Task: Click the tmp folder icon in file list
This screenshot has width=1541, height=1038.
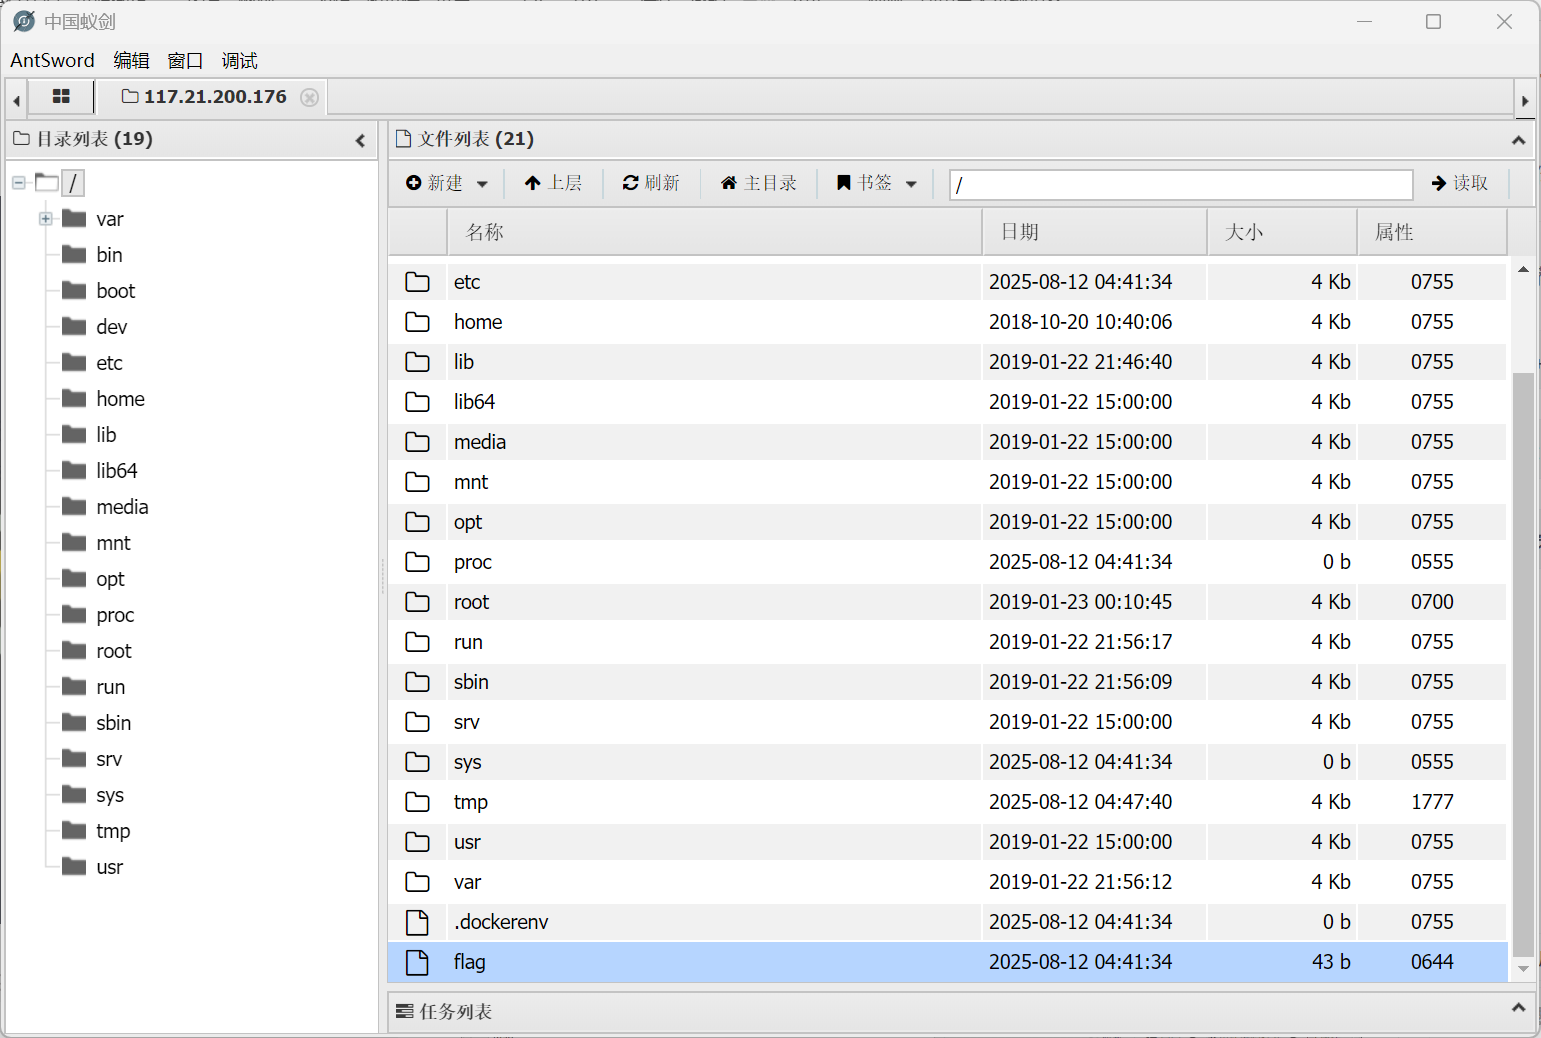Action: pyautogui.click(x=417, y=802)
